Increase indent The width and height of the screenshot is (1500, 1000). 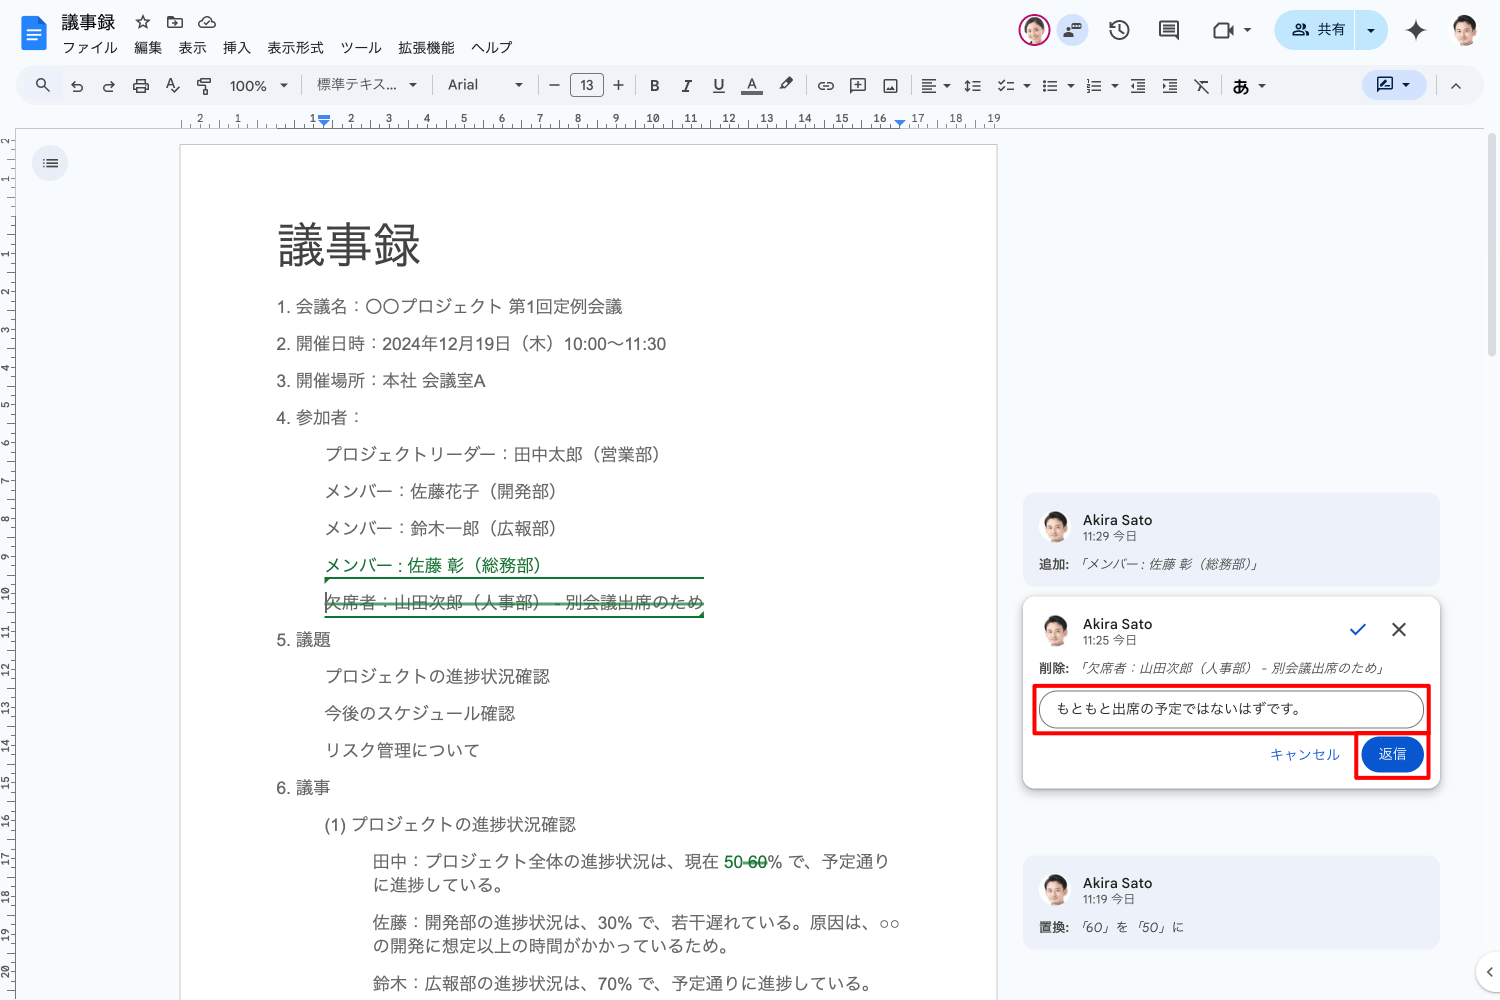coord(1170,86)
